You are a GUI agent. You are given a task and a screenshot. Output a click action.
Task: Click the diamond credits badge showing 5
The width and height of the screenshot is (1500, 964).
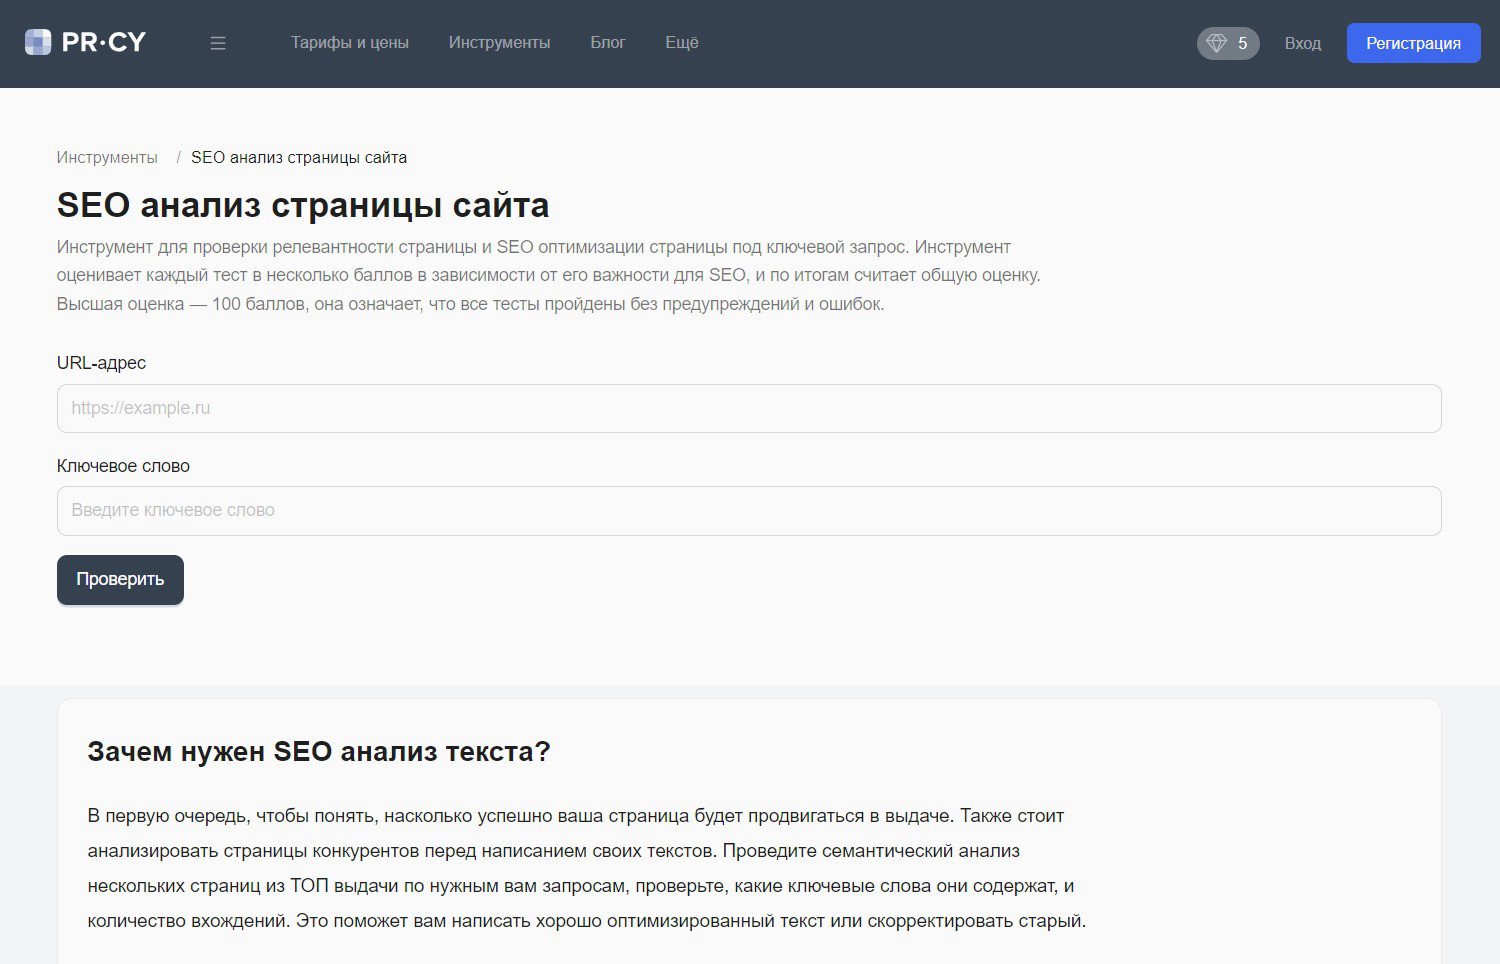[1228, 43]
